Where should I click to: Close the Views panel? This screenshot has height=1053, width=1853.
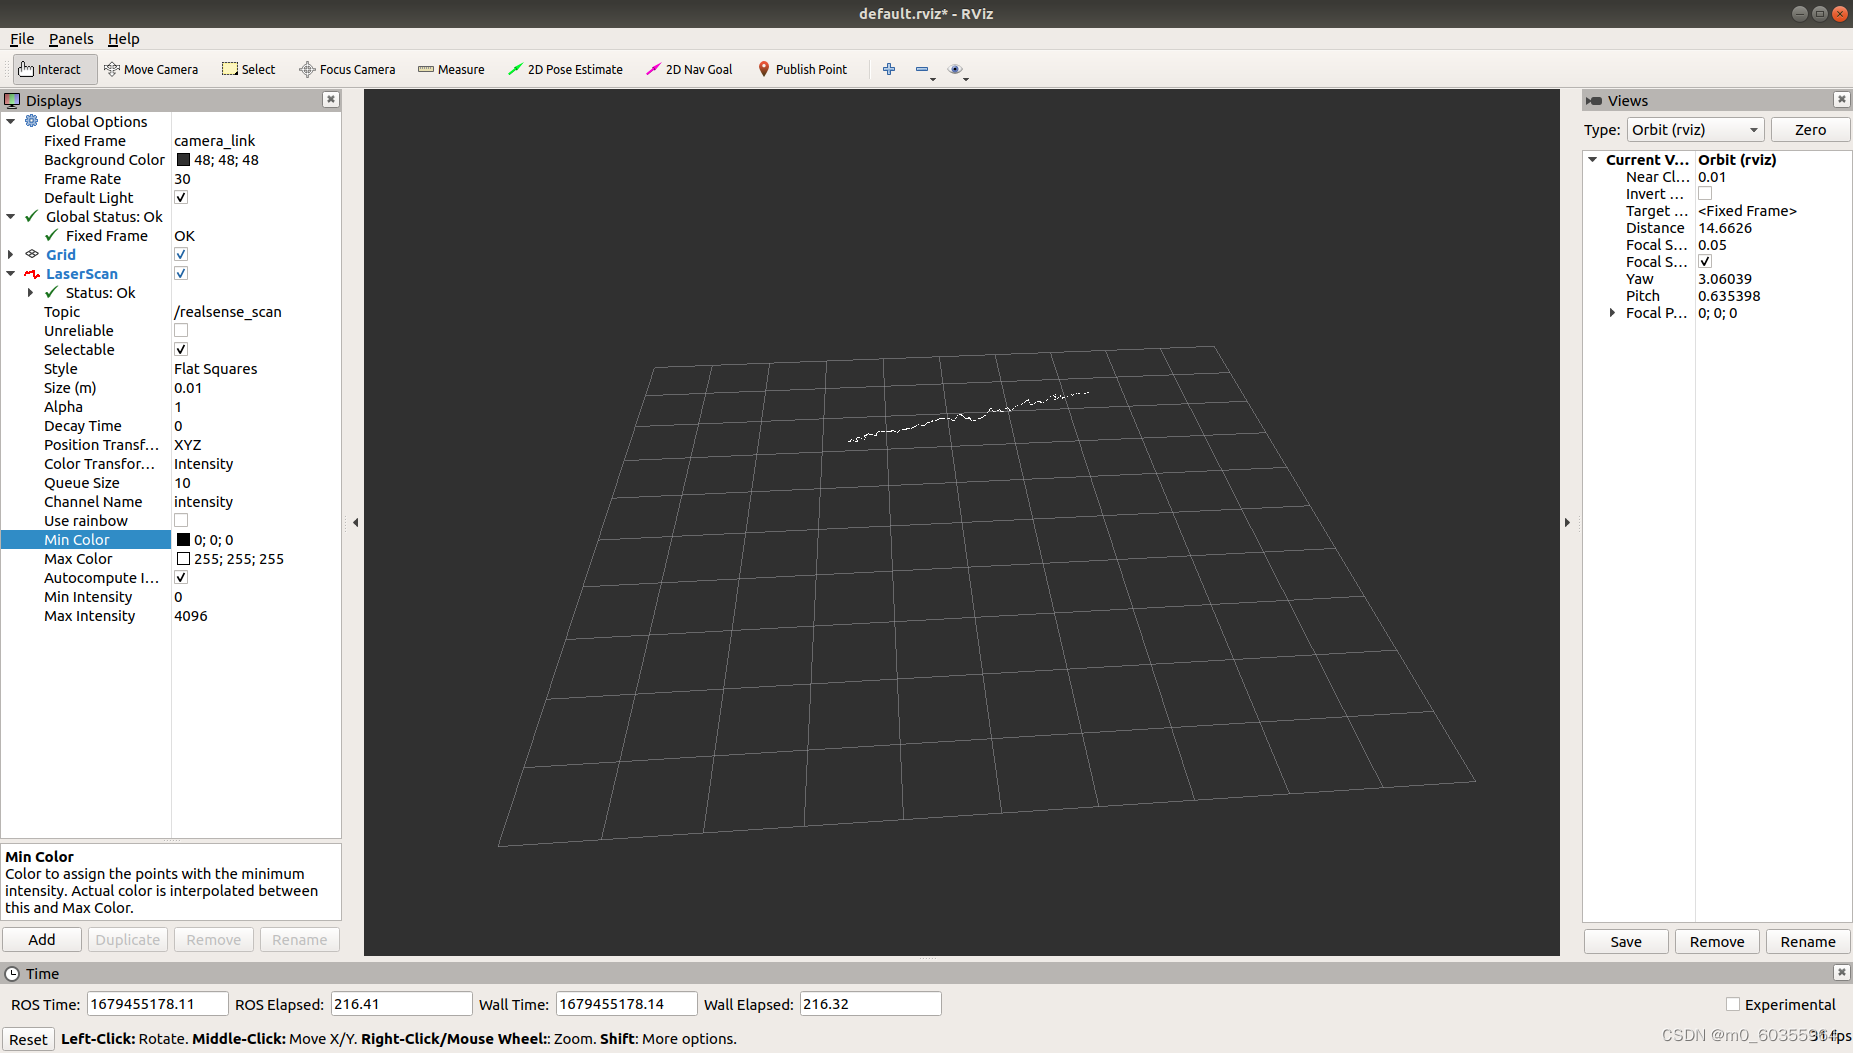click(x=1841, y=99)
